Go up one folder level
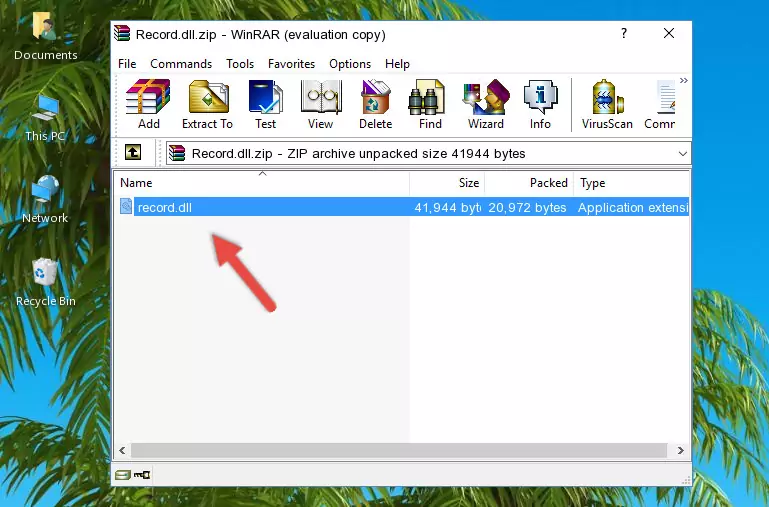Image resolution: width=769 pixels, height=507 pixels. 133,152
